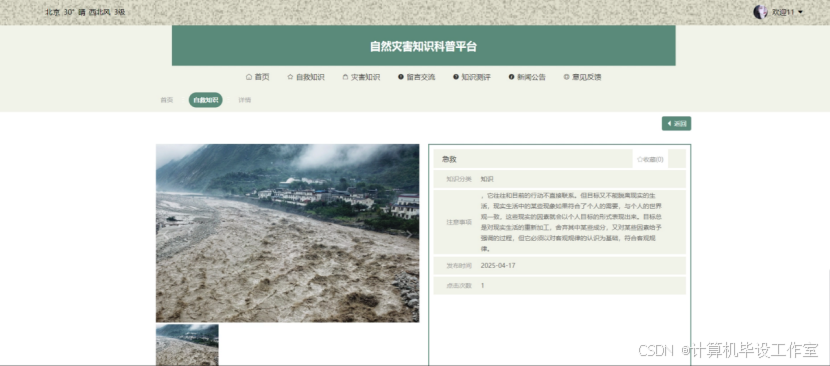Click the star icon beside 自救知识 in the navigation
Viewport: 830px width, 366px height.
click(x=290, y=77)
